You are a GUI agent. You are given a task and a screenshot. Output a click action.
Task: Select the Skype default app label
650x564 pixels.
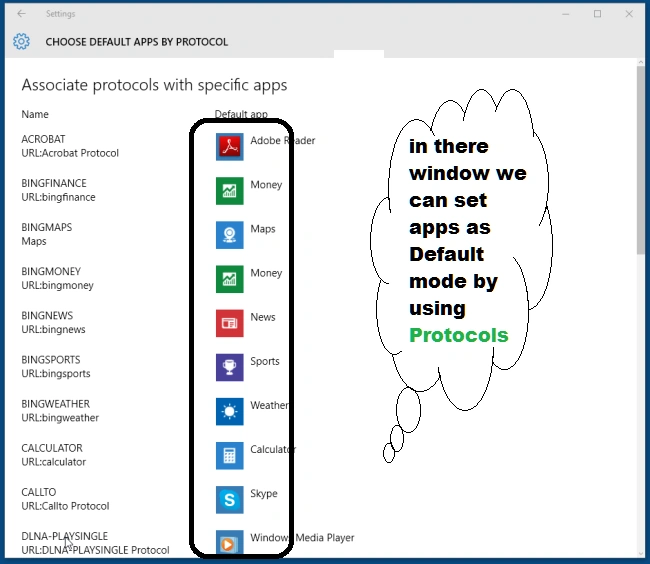pyautogui.click(x=264, y=494)
